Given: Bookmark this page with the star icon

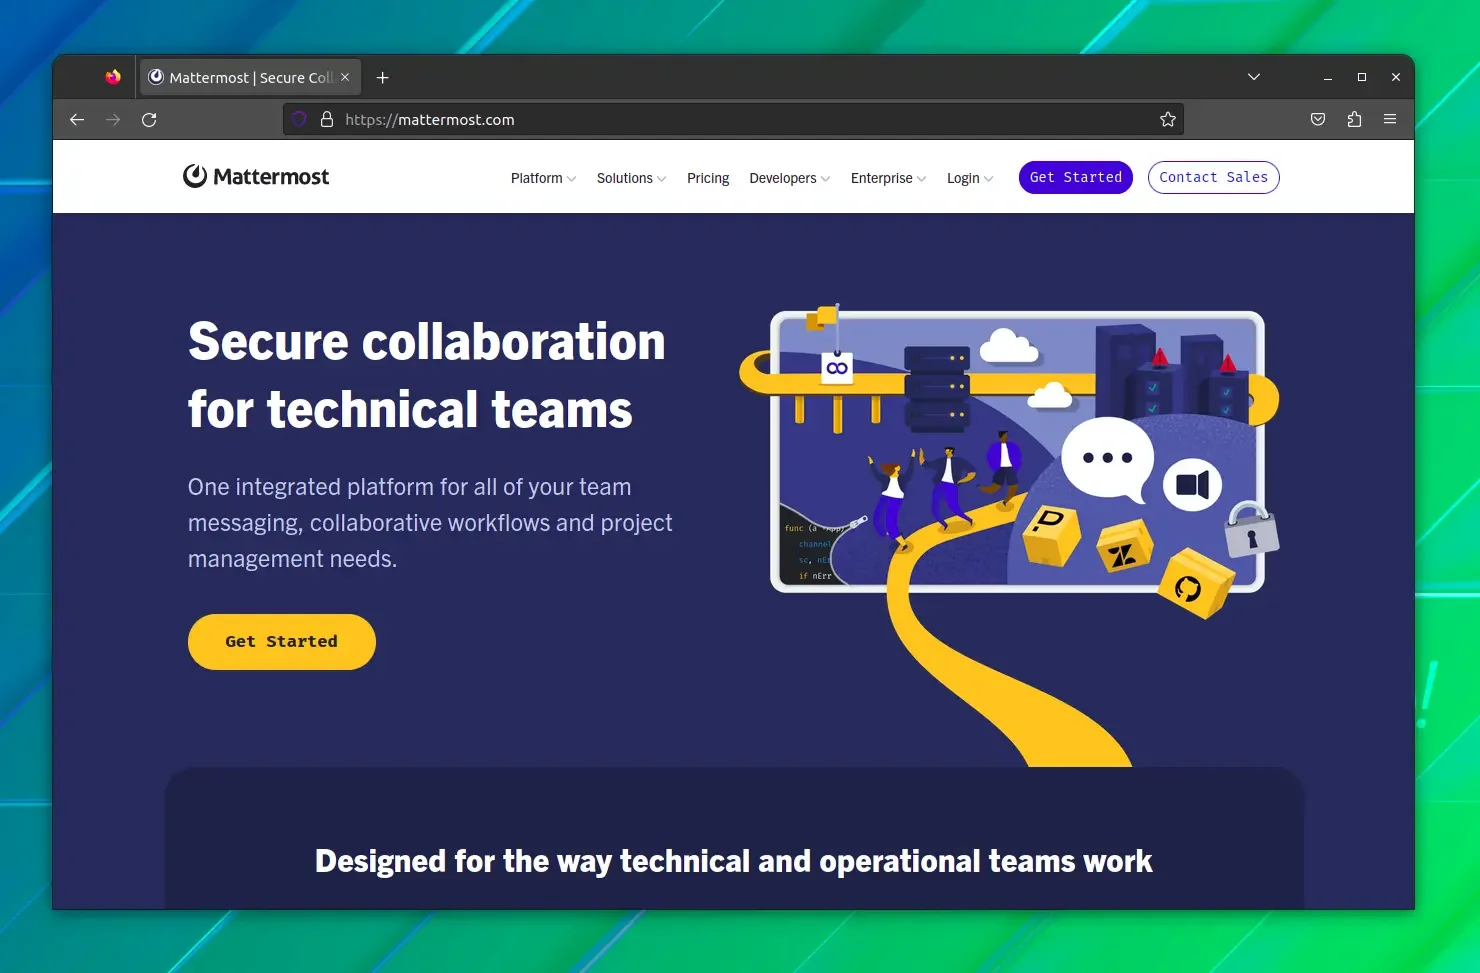Looking at the screenshot, I should tap(1167, 120).
